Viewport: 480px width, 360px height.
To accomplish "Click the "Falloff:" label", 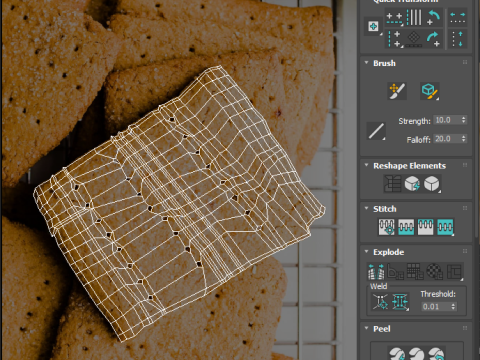I will [418, 140].
